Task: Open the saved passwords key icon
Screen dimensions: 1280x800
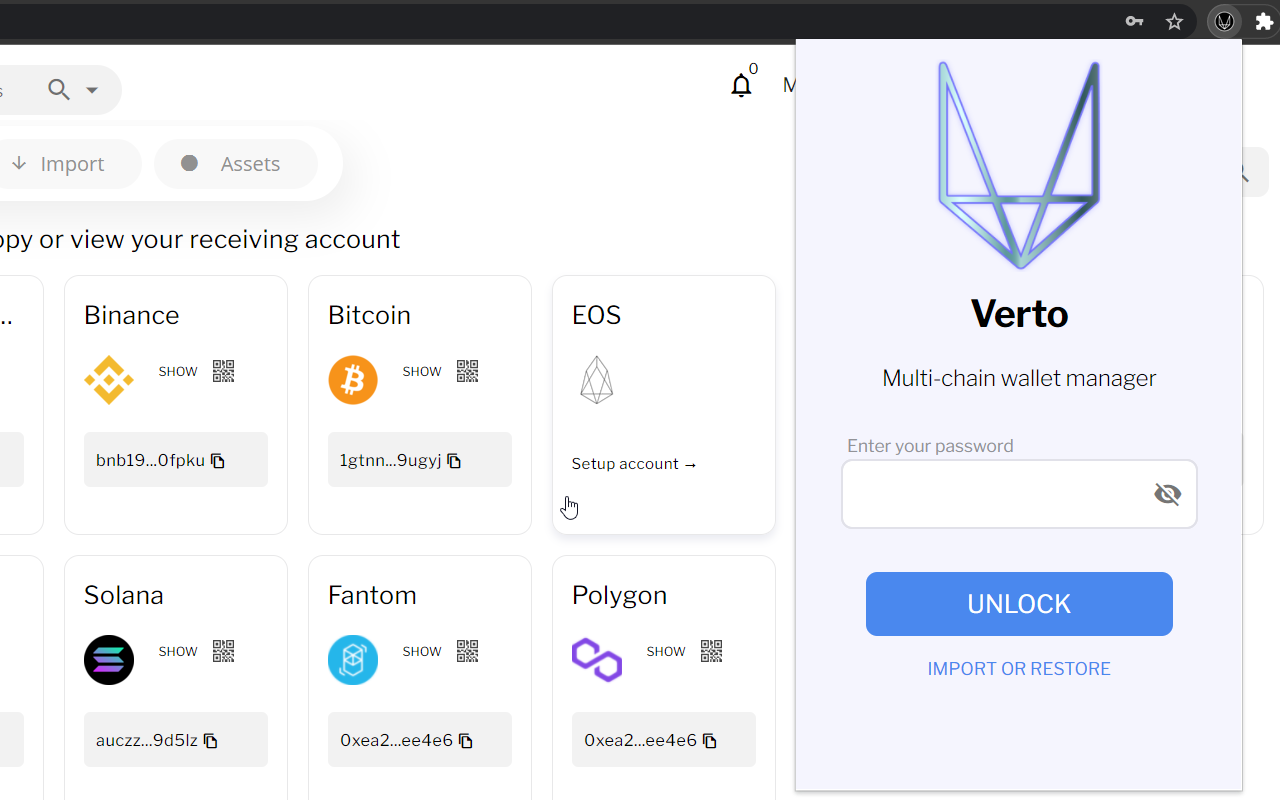Action: [1134, 21]
